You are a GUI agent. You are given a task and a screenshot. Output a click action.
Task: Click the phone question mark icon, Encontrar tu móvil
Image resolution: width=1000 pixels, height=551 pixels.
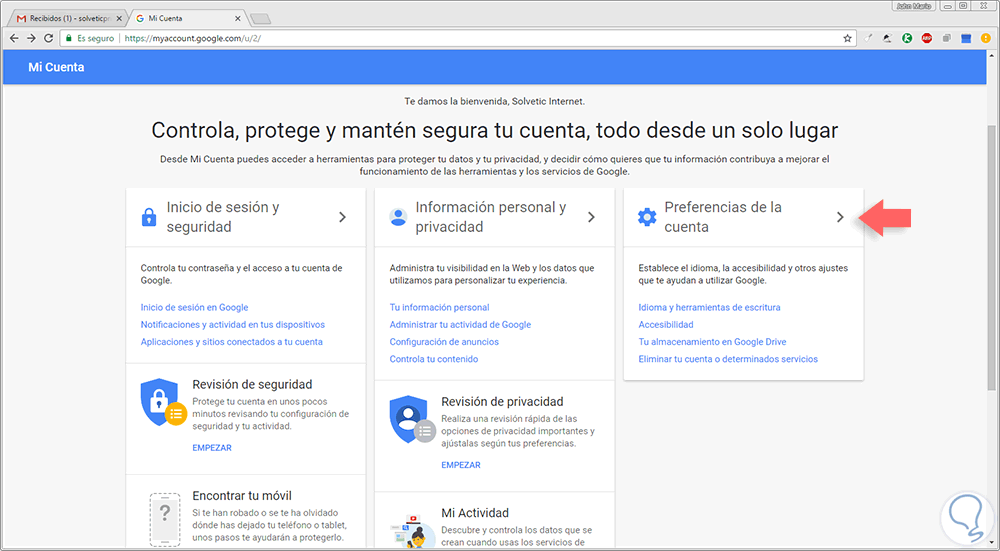click(x=165, y=519)
